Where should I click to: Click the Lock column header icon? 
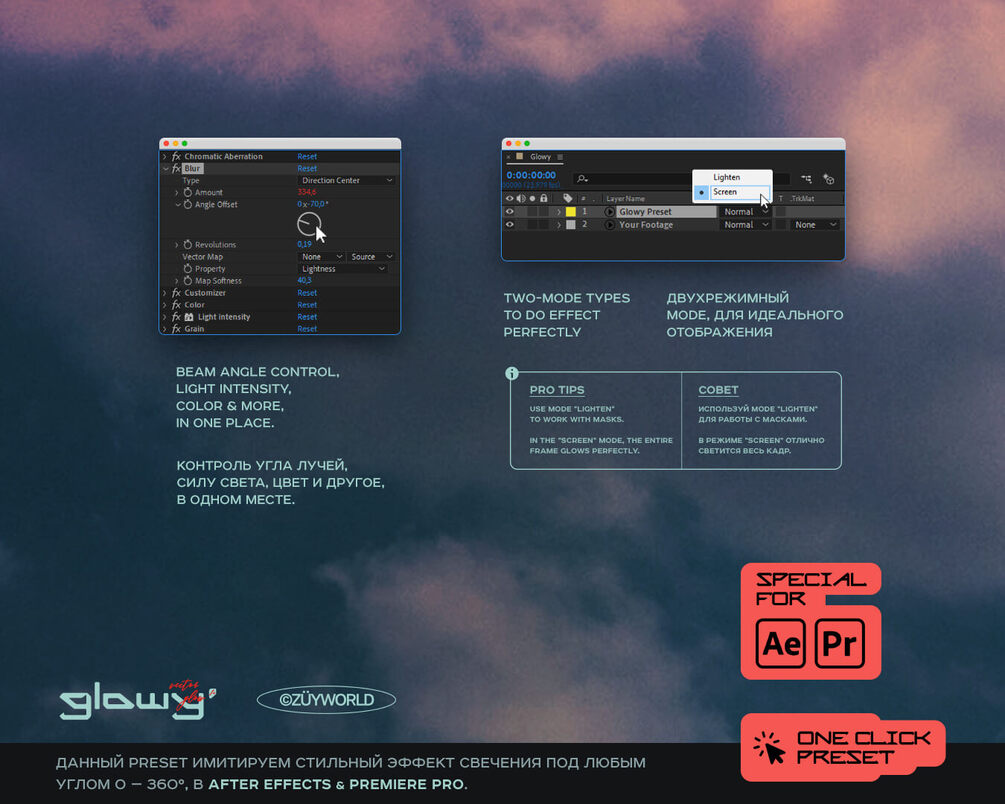coord(544,198)
